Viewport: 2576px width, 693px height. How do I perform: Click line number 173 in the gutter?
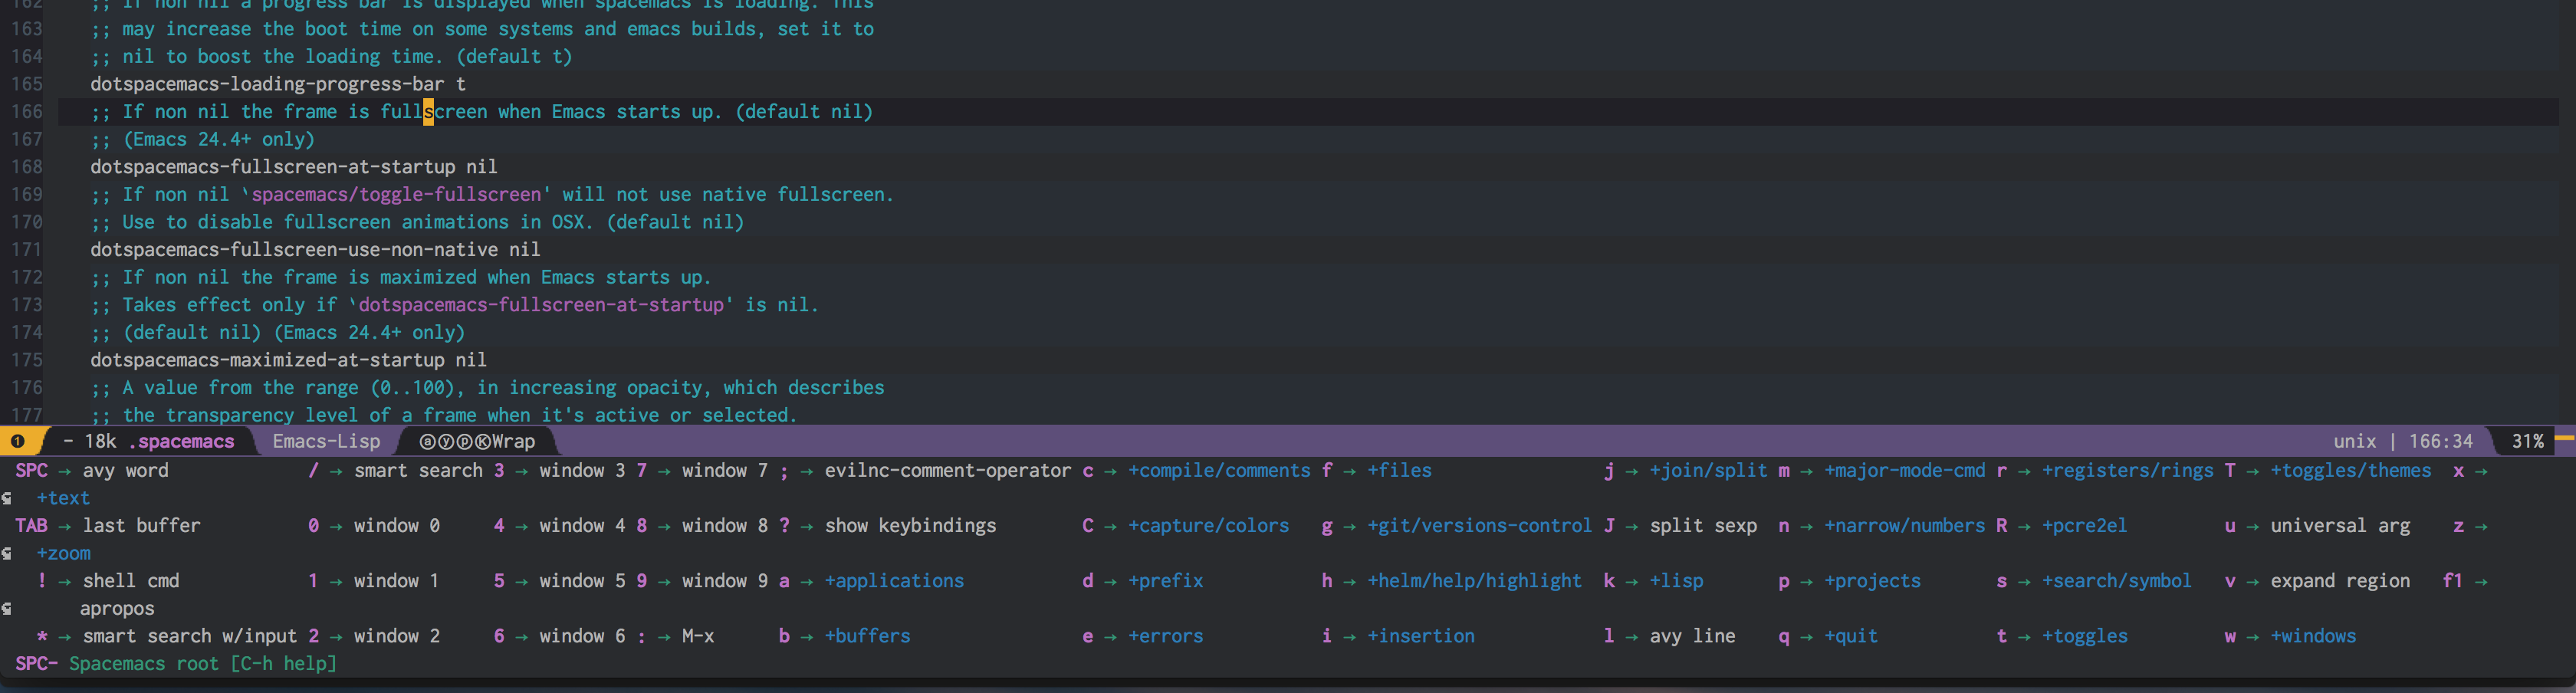coord(27,305)
